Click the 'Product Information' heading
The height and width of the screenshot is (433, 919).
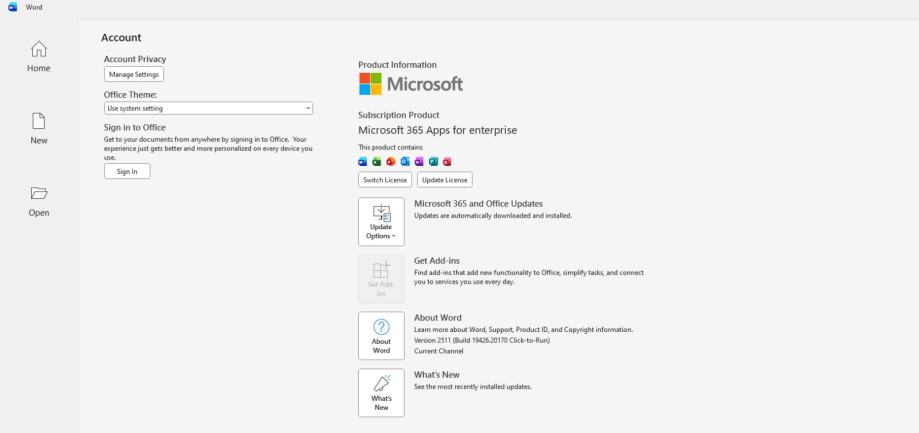(x=397, y=65)
